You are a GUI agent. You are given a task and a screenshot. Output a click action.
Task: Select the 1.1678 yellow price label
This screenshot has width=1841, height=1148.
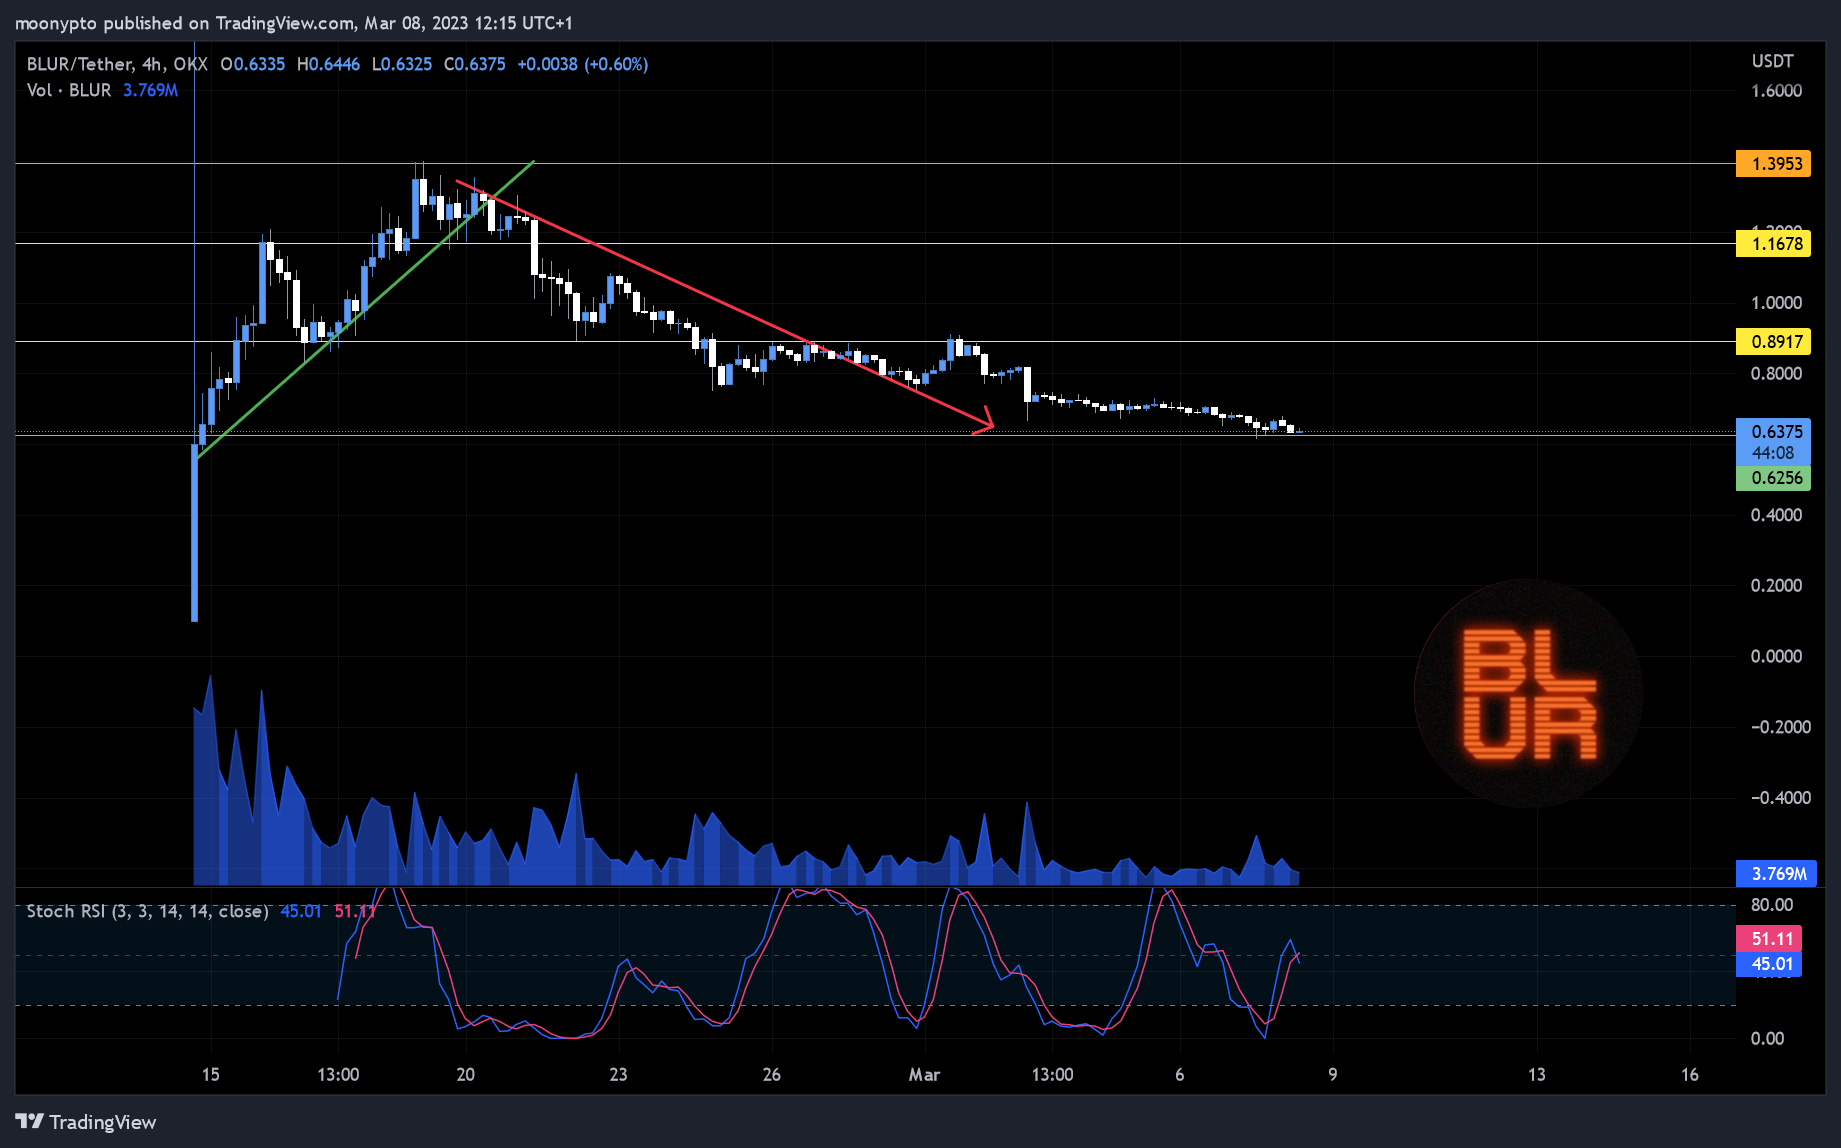coord(1773,243)
